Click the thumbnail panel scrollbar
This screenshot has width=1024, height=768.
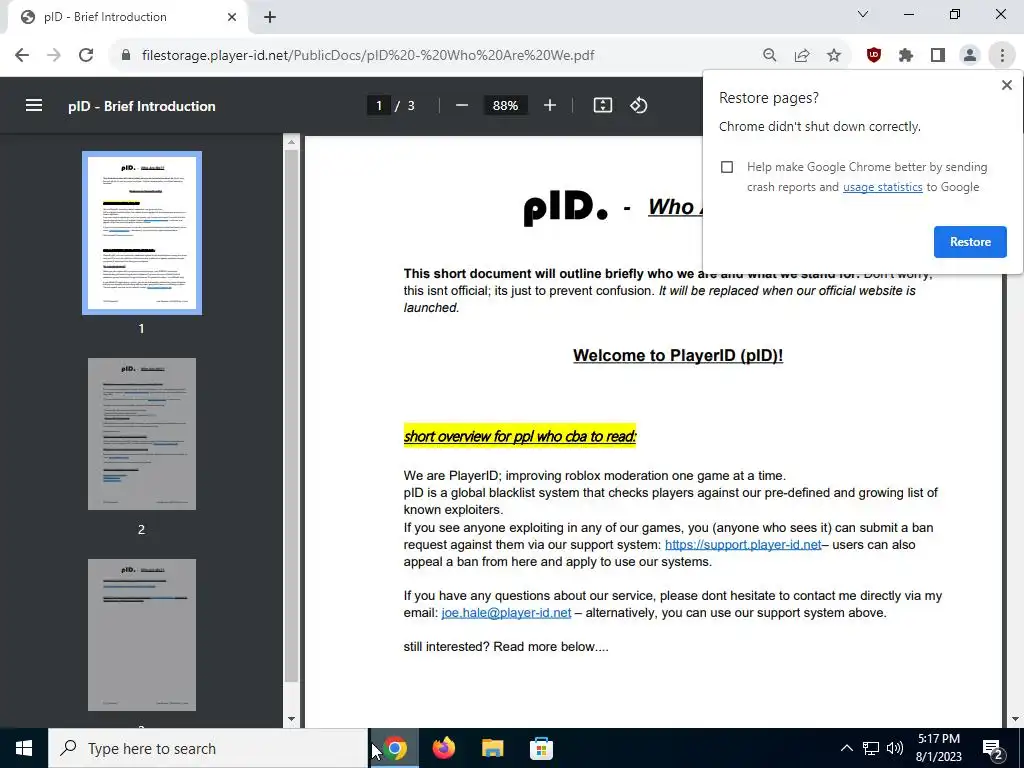pos(291,415)
